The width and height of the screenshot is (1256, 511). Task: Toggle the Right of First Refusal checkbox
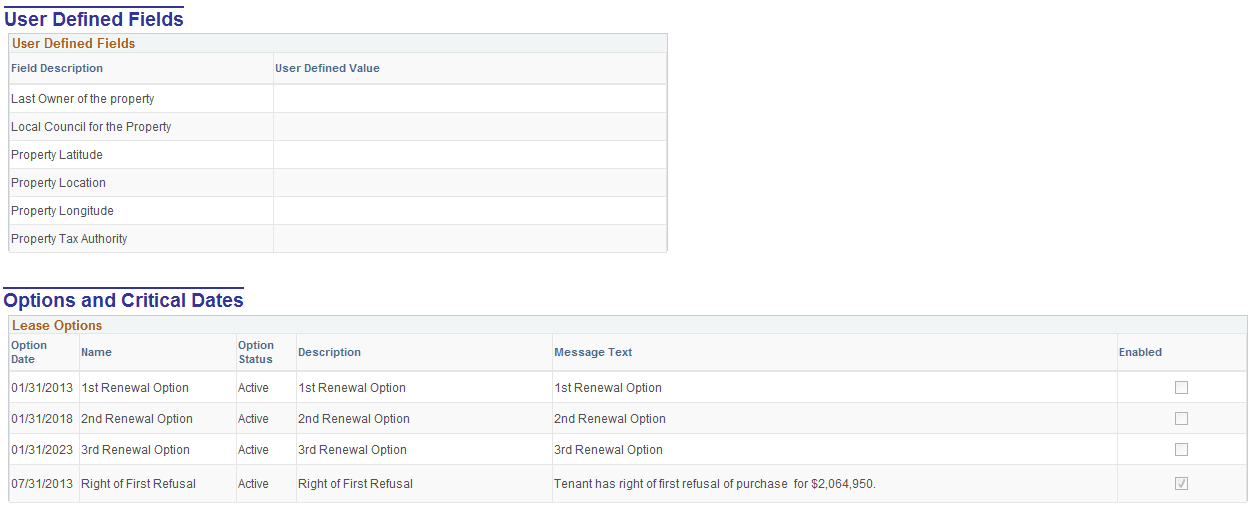(1181, 484)
